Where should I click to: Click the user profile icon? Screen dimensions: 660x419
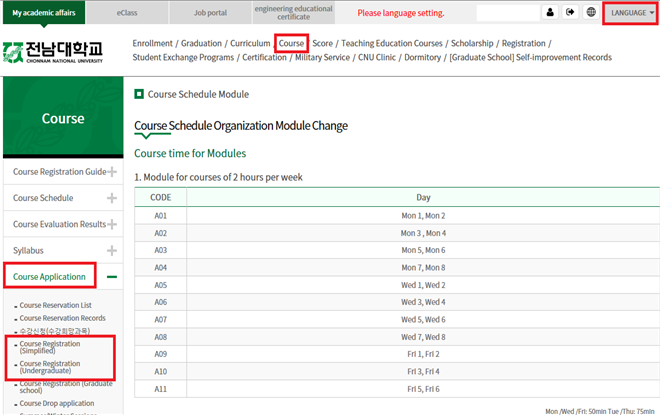[x=550, y=12]
